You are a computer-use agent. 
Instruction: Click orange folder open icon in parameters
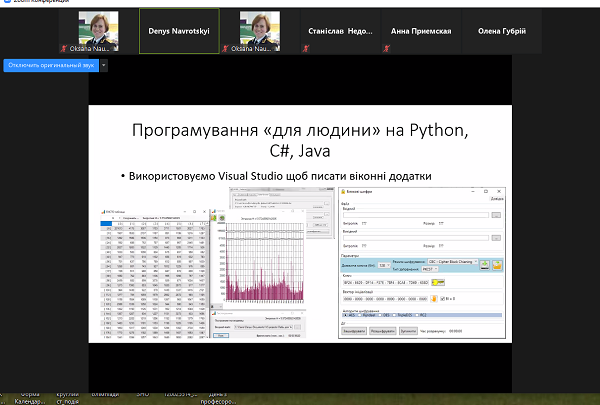point(496,264)
